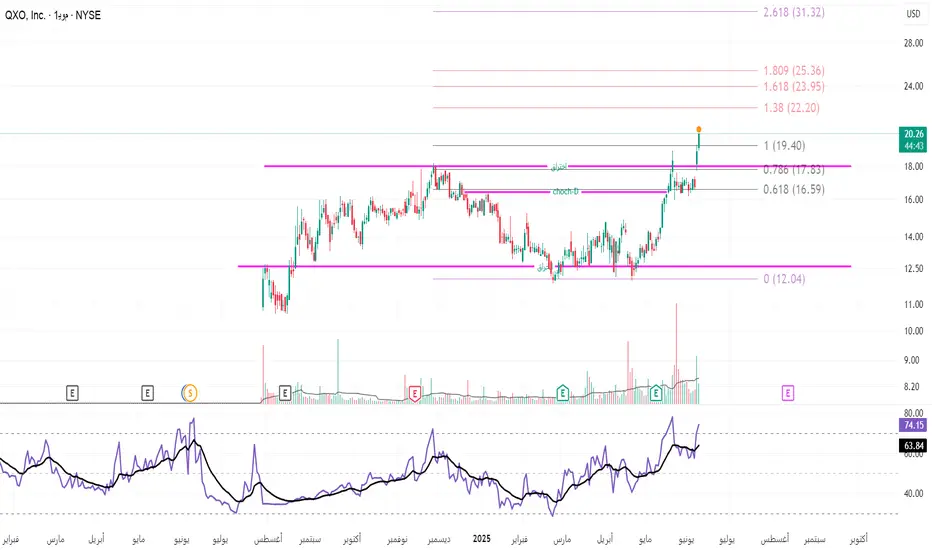The image size is (932, 550).
Task: Click the 11.00 price axis label
Action: pos(913,304)
